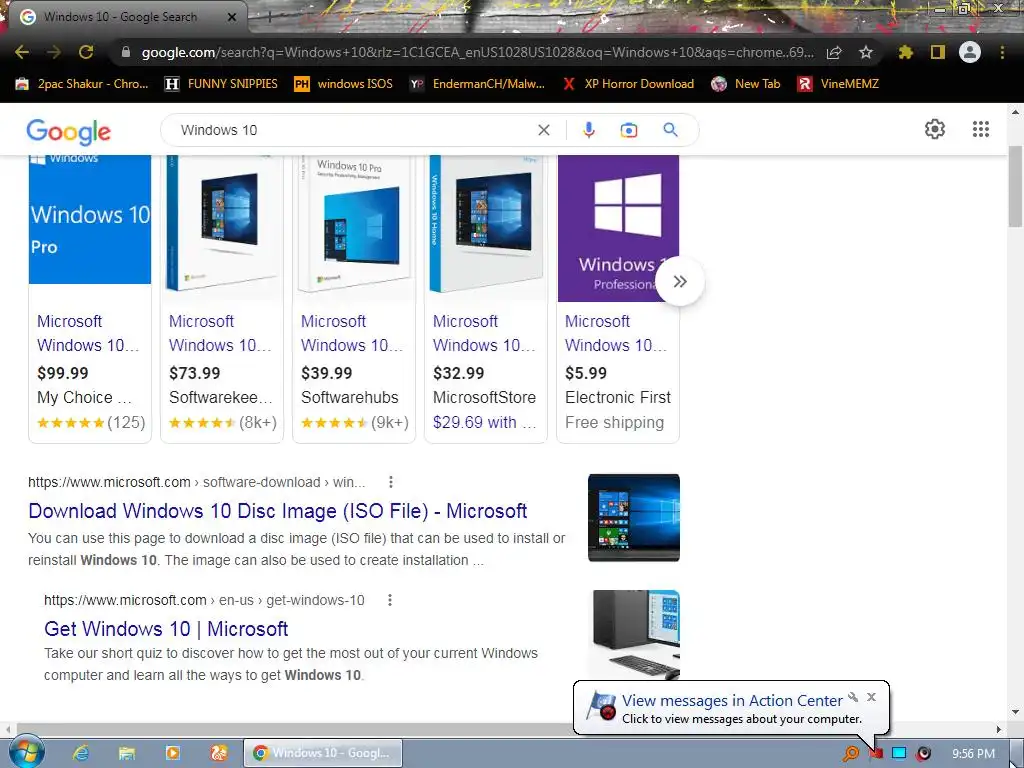Open Download Windows 10 Disc Image link
This screenshot has height=768, width=1024.
click(278, 511)
